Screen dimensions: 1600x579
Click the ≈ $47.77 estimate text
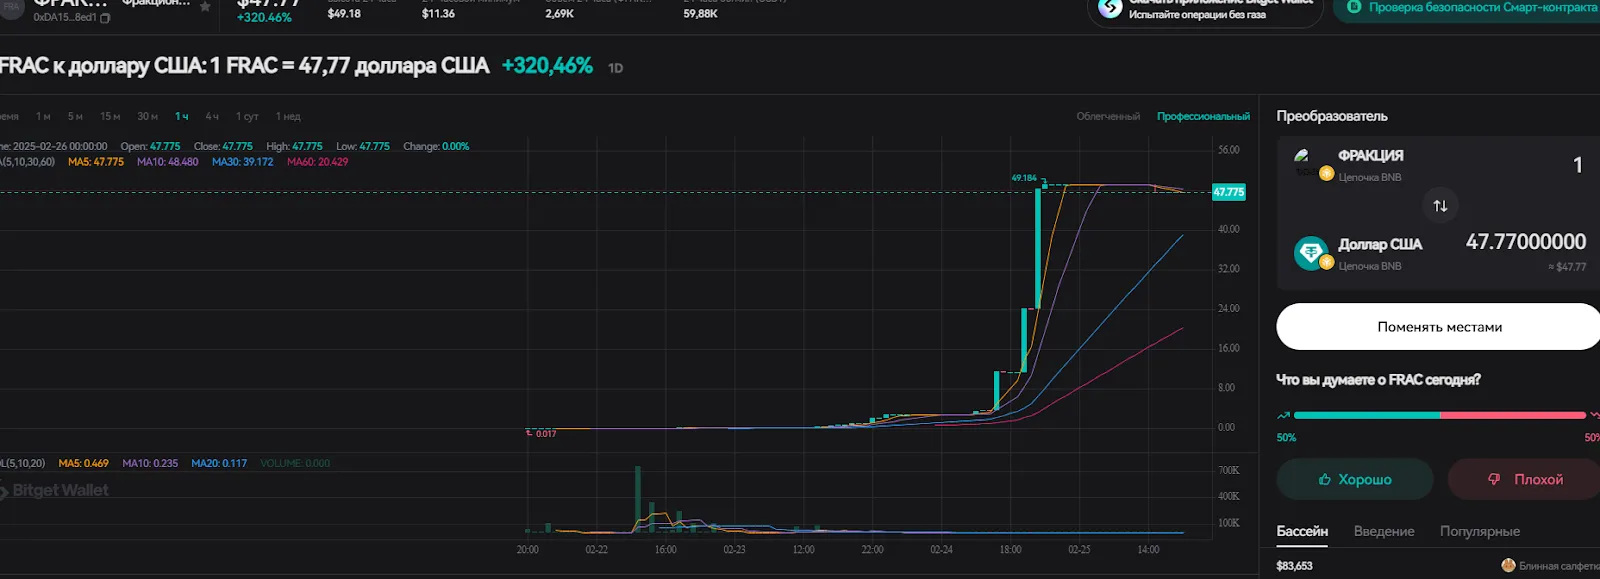[x=1567, y=267]
